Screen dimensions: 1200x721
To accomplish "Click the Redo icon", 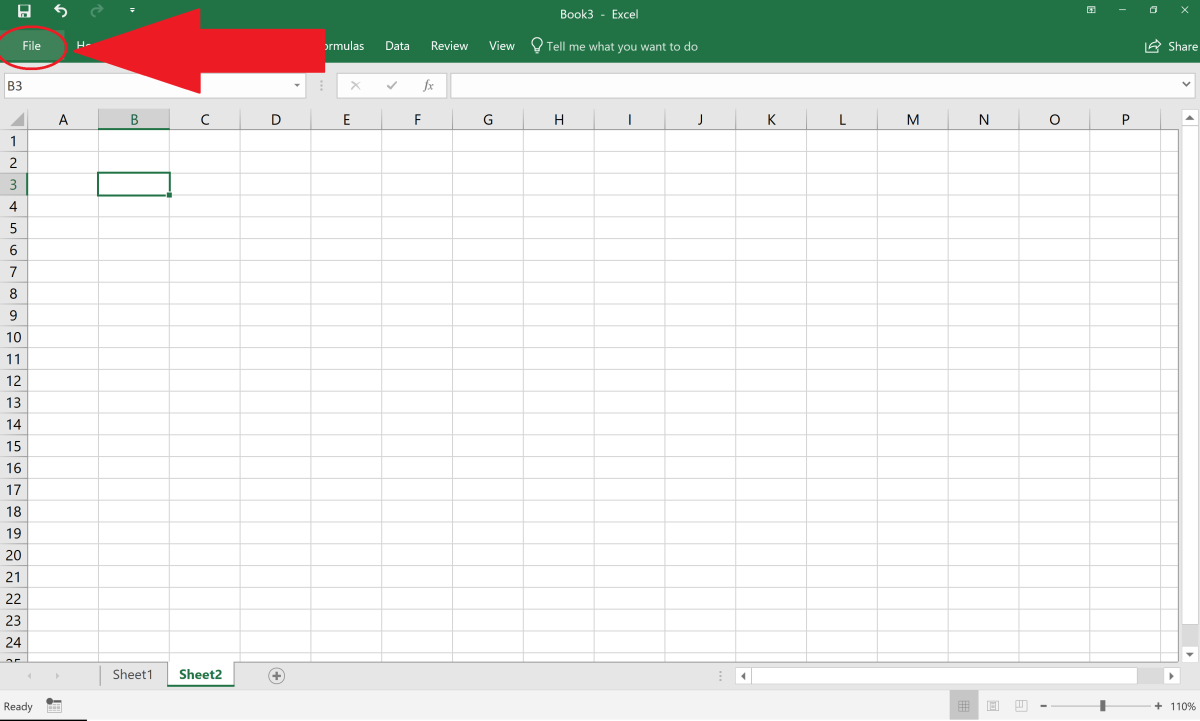I will (x=96, y=10).
